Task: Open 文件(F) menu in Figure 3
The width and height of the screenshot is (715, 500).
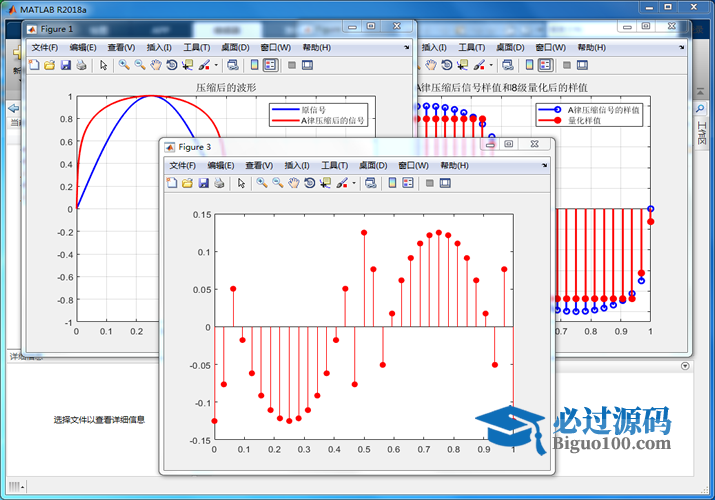Action: (x=182, y=165)
